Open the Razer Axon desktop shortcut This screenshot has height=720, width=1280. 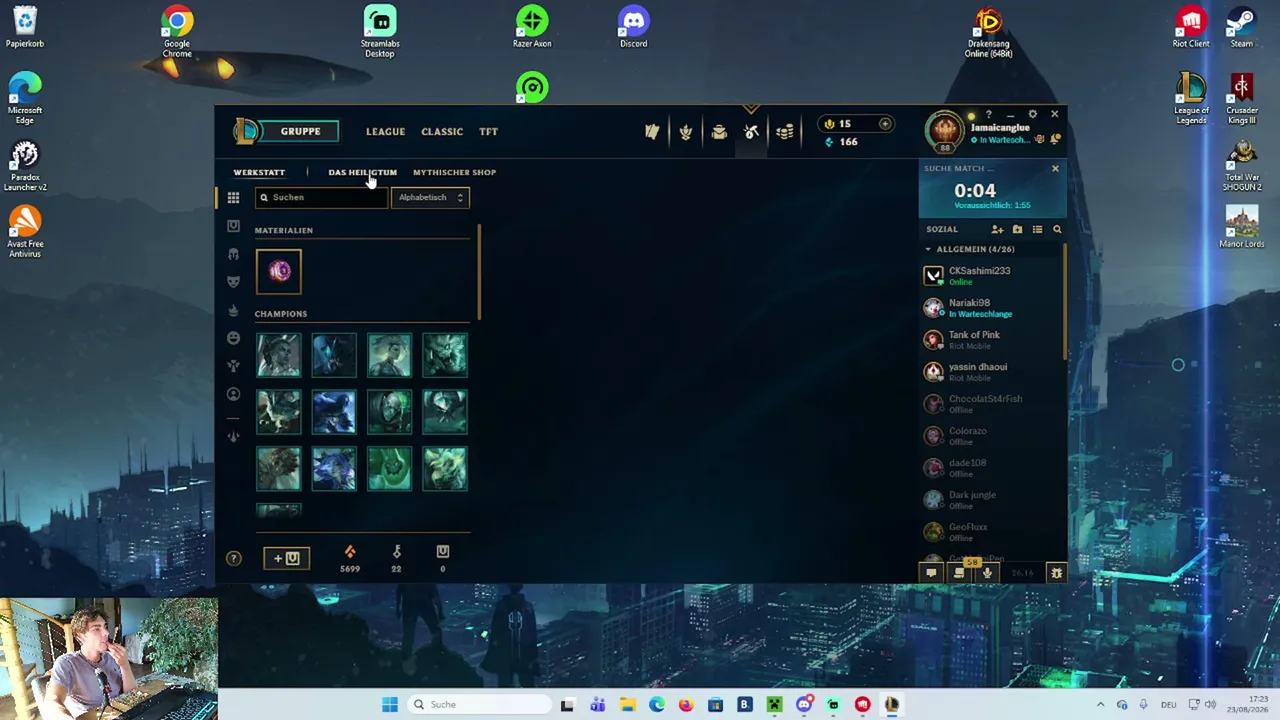click(x=532, y=28)
